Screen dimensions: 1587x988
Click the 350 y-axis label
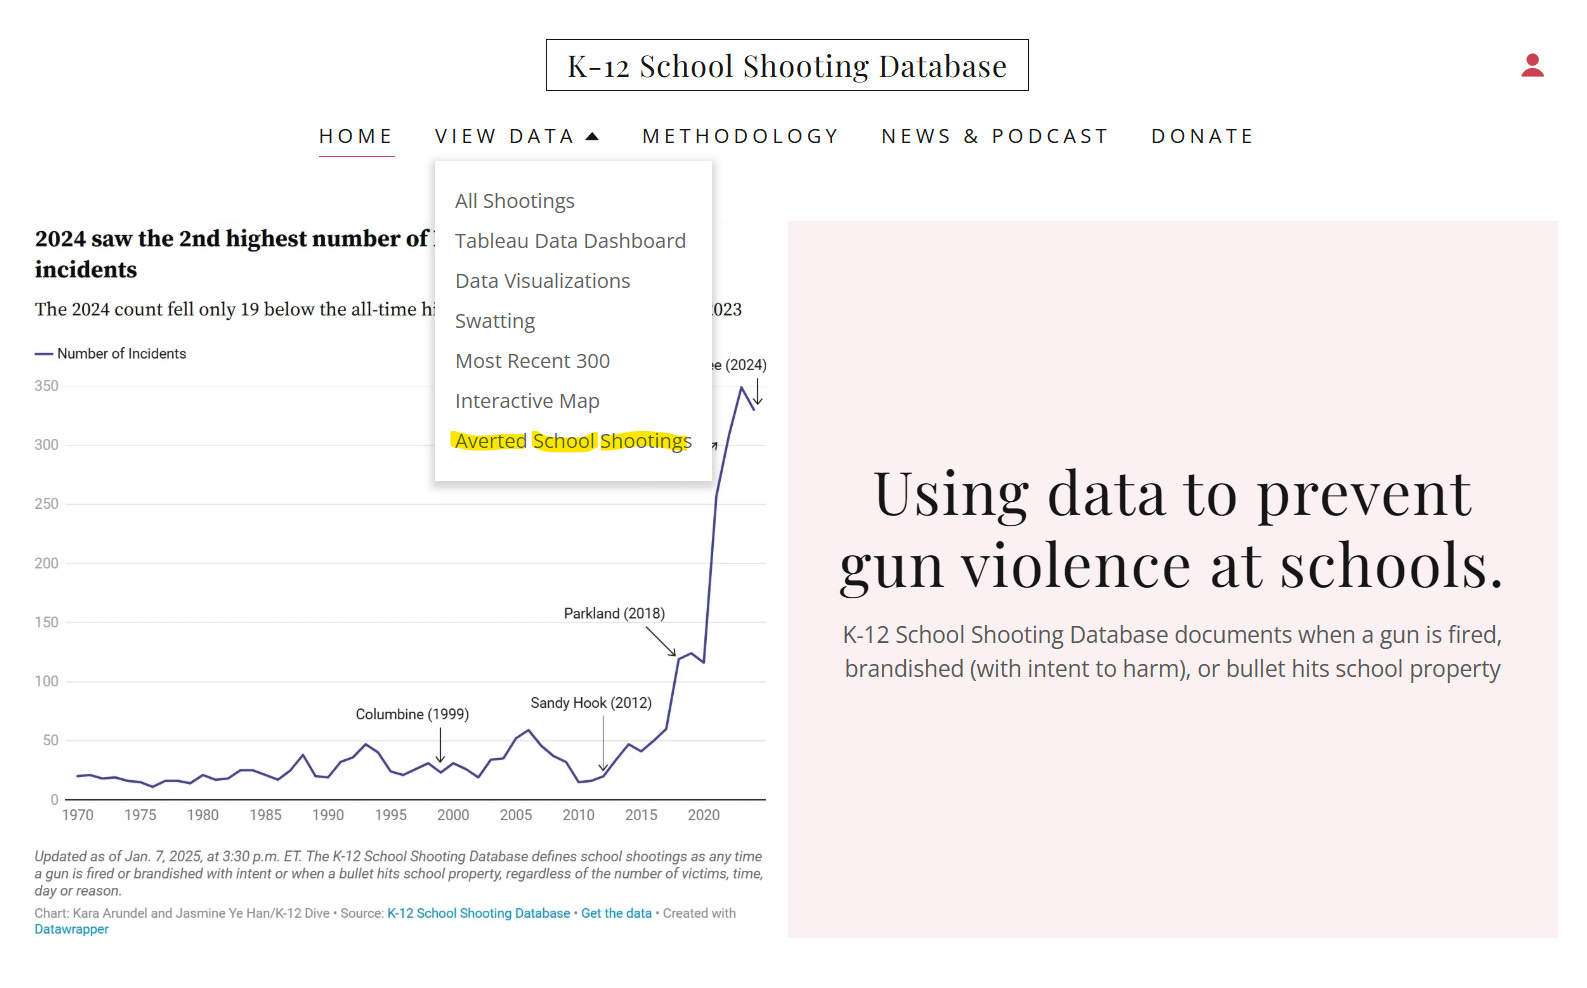[x=46, y=386]
